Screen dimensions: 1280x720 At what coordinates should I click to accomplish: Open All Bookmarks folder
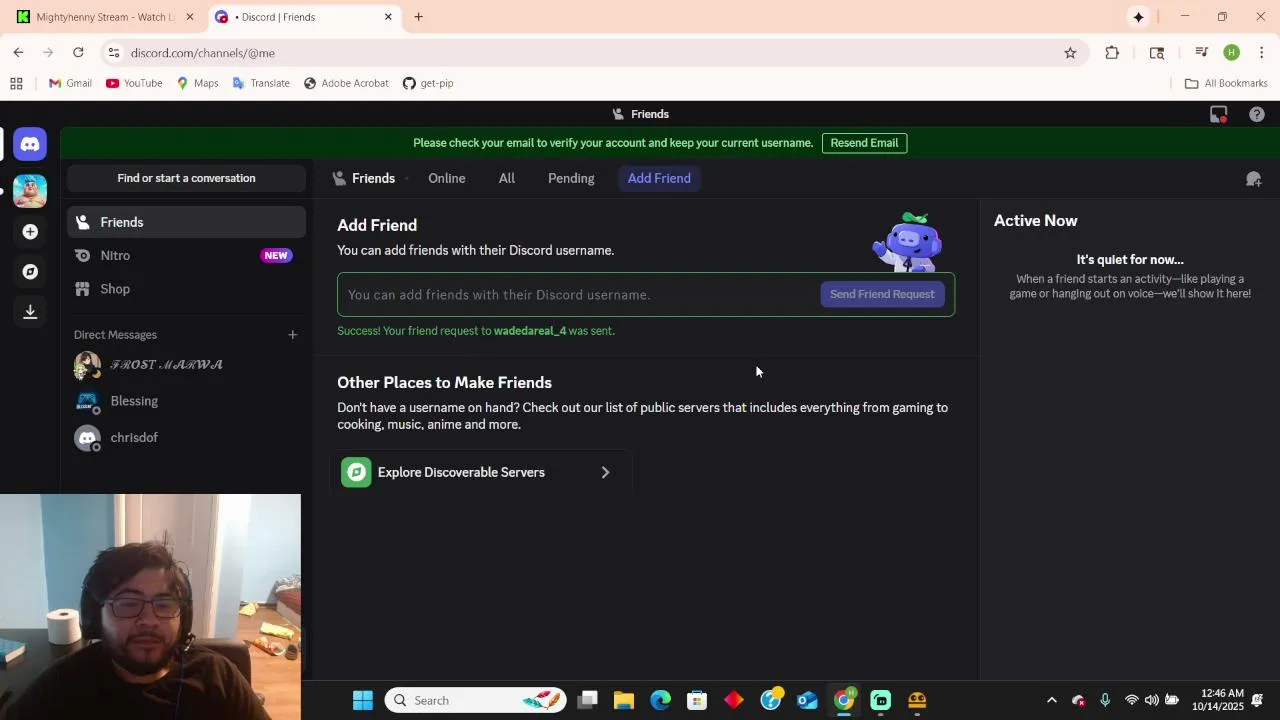pos(1226,84)
